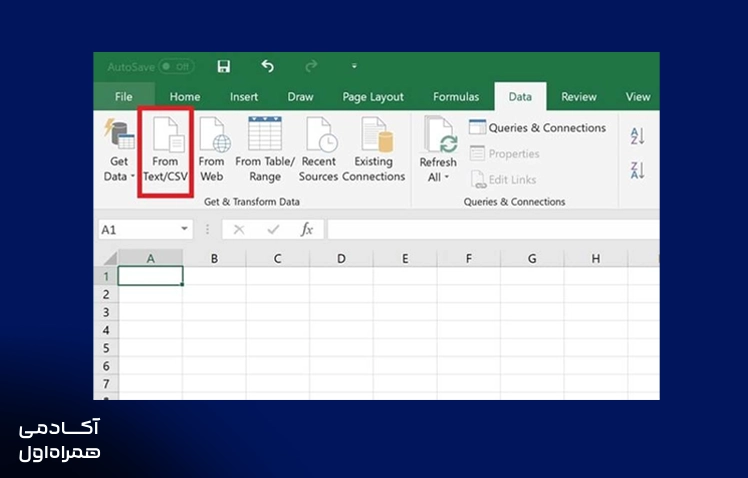Expand the Name Box dropdown arrow

pyautogui.click(x=184, y=229)
